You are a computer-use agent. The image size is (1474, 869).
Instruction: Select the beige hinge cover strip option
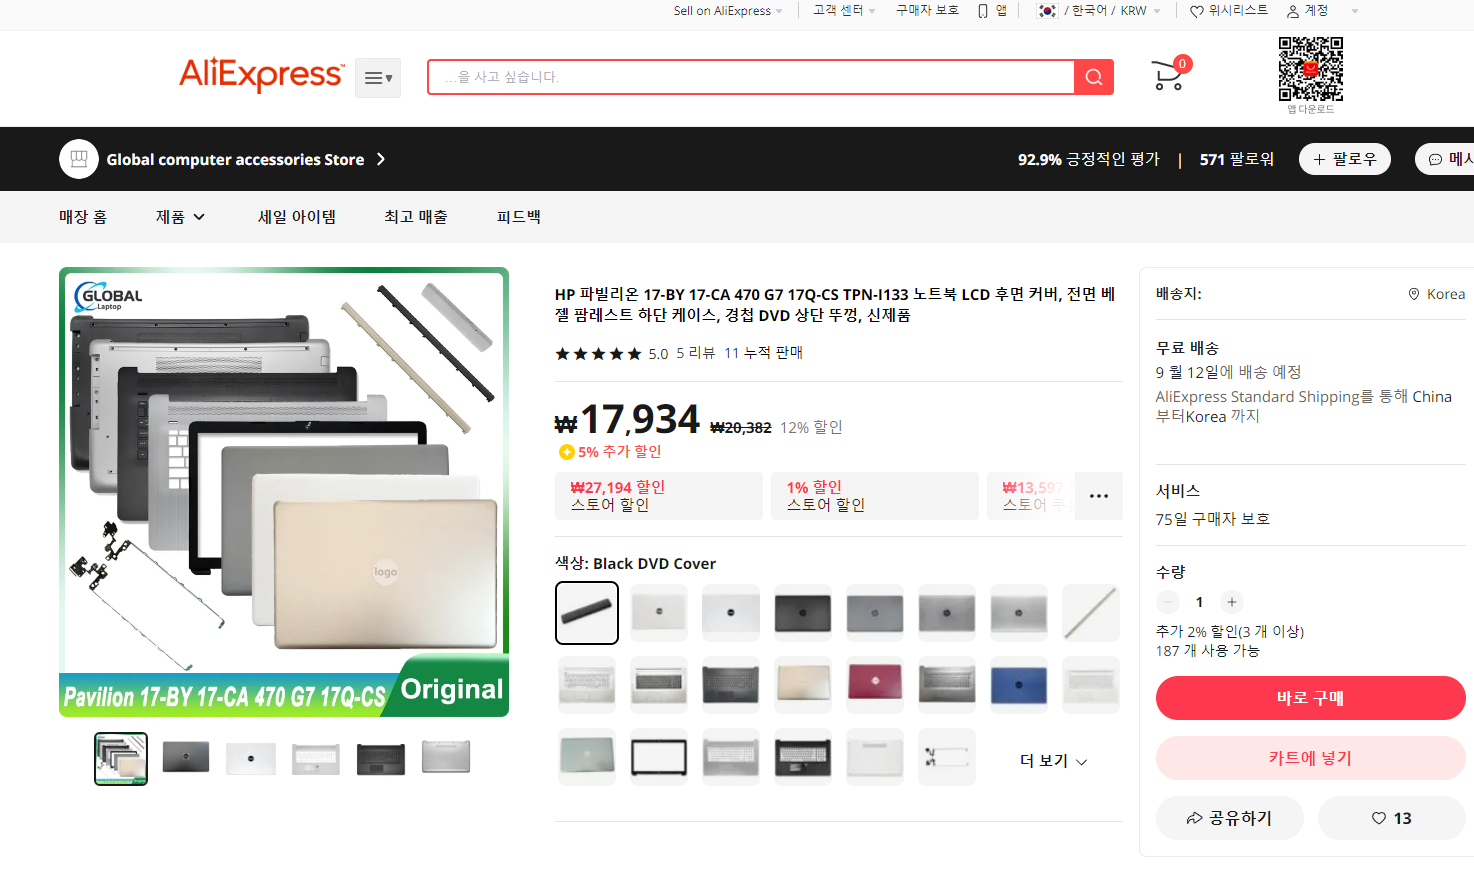[x=1091, y=613]
